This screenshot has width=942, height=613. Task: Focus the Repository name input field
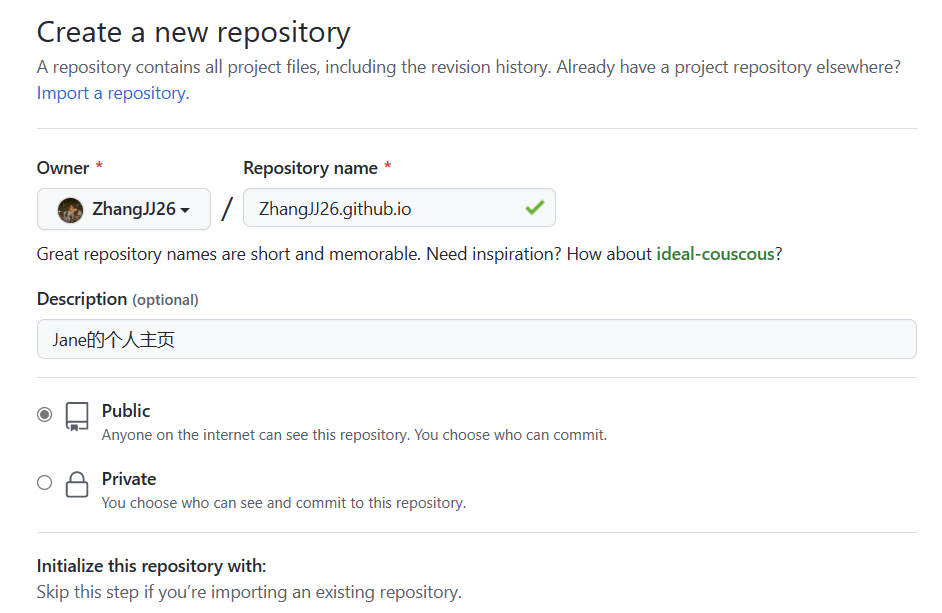coord(399,208)
